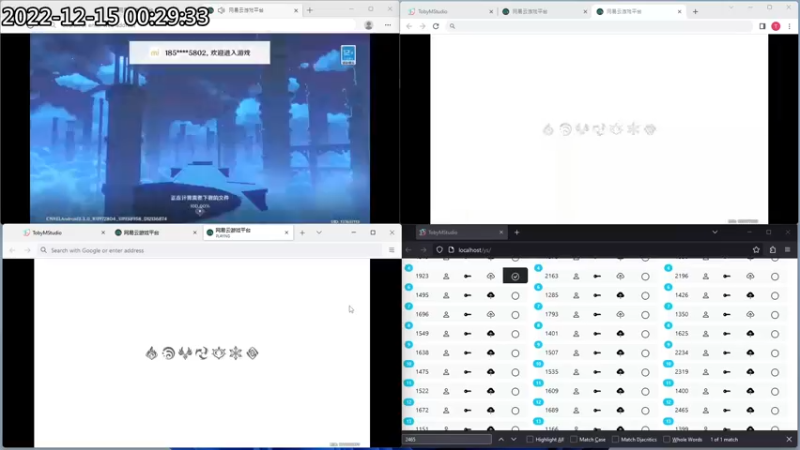Screen dimensions: 800x450
Task: Click game overlay icon in top-left game view
Action: [x=348, y=55]
